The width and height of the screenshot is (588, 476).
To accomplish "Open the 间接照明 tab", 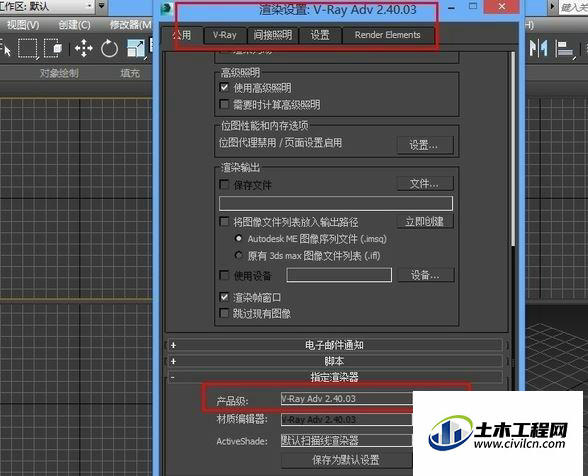I will click(273, 35).
